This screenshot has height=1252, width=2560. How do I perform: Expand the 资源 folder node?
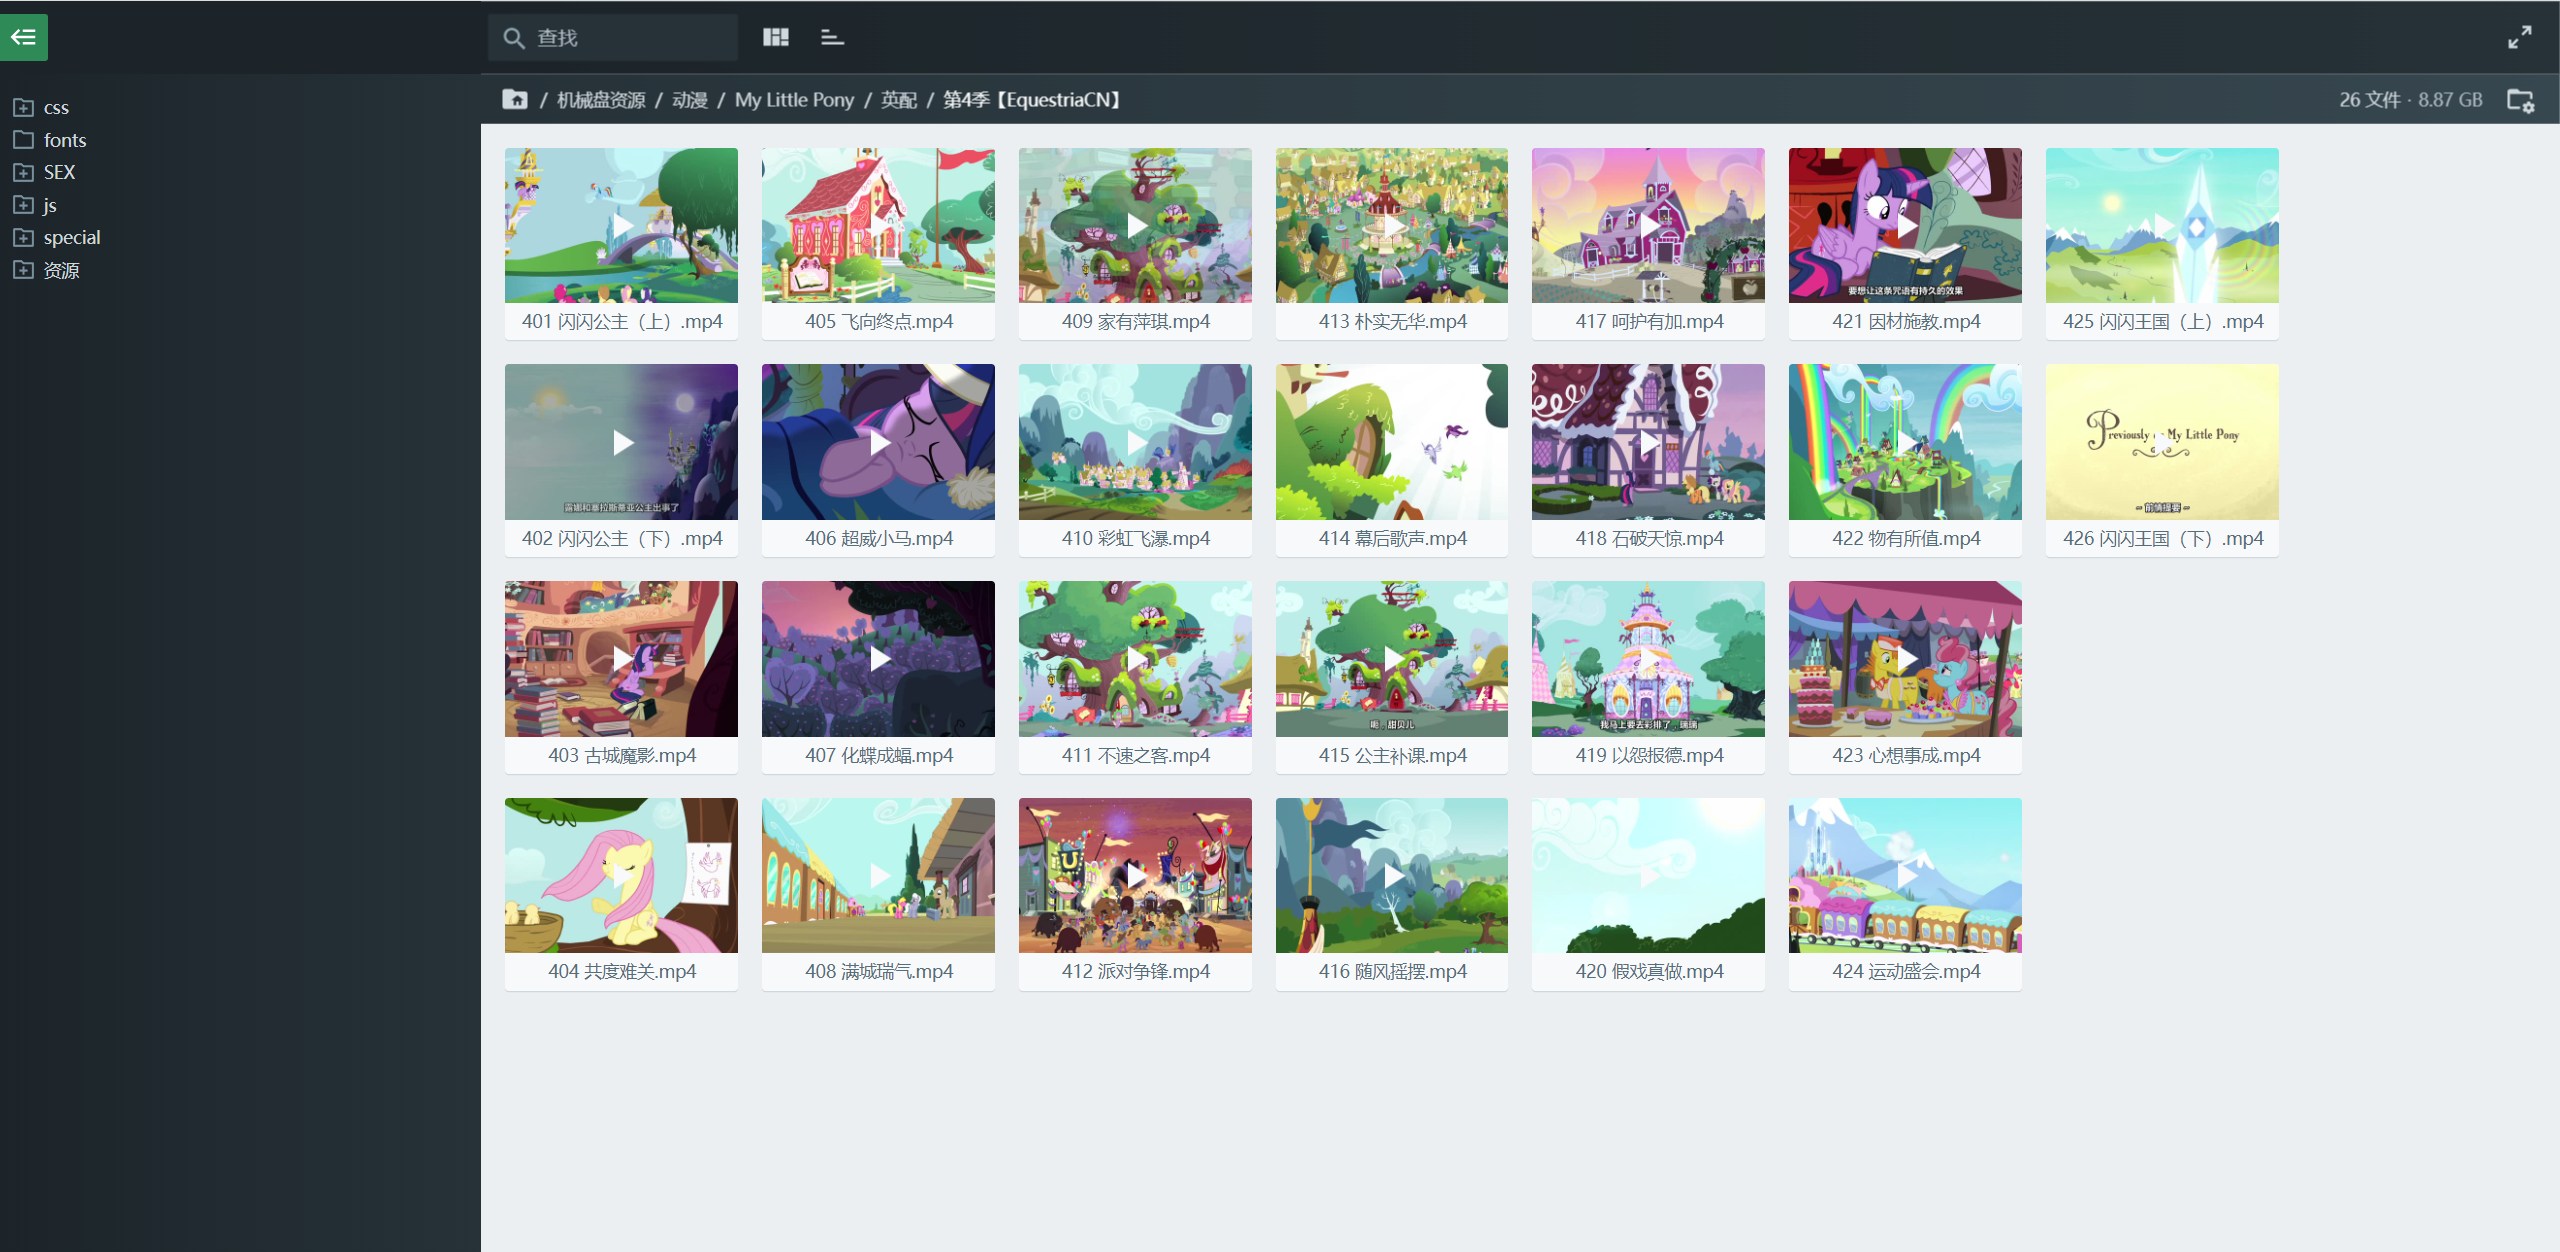click(24, 270)
